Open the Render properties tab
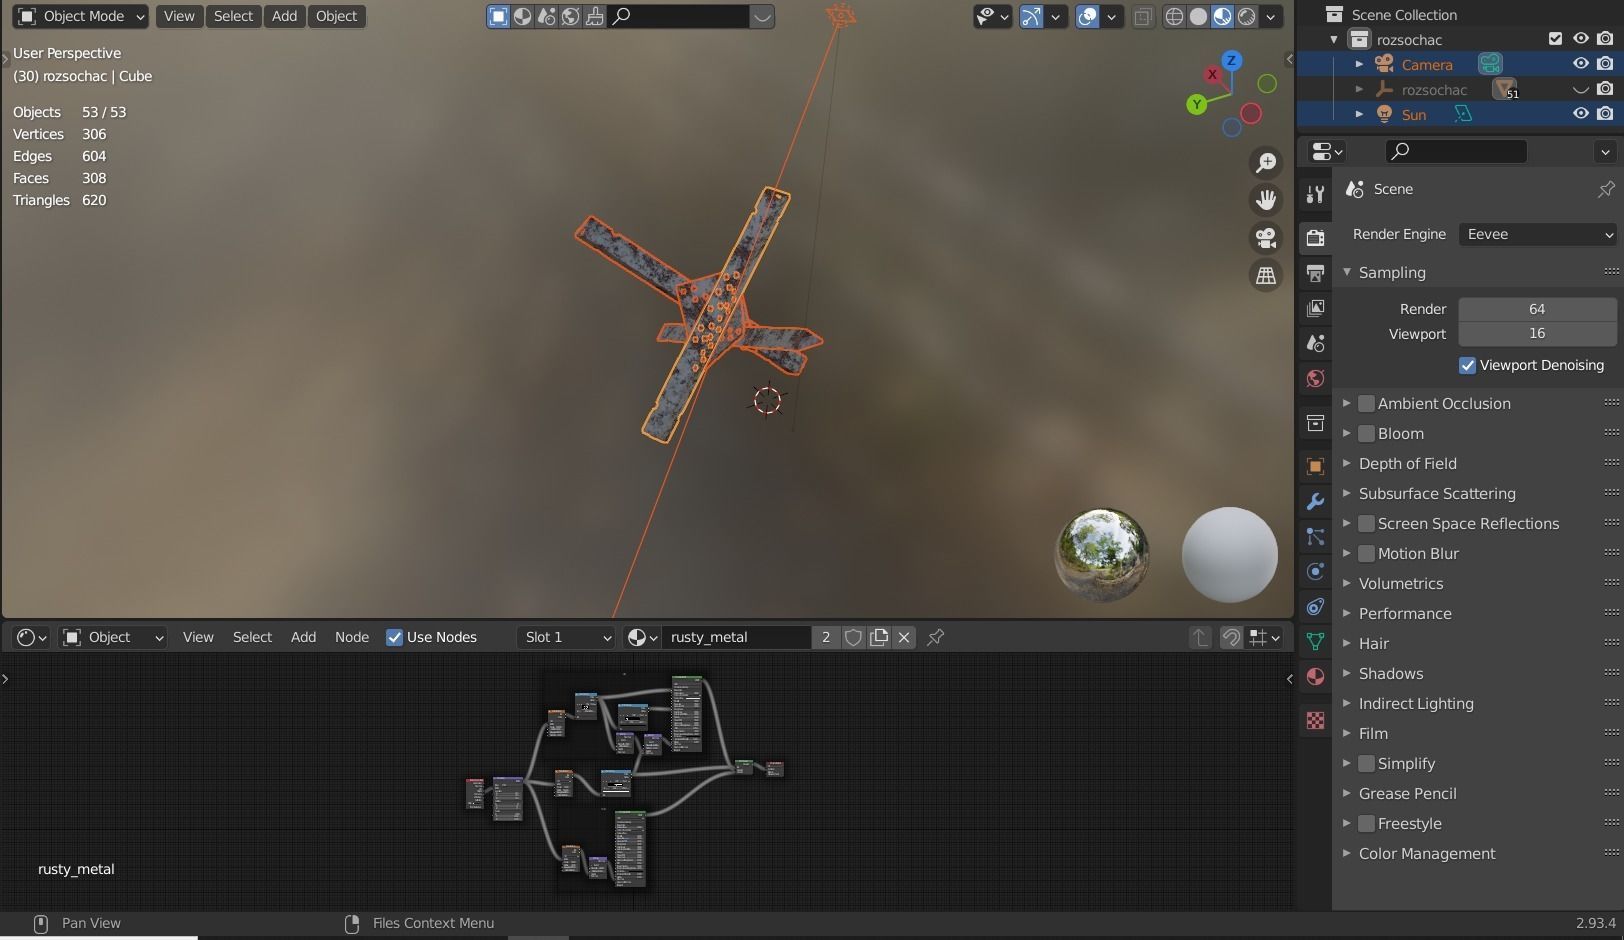Image resolution: width=1624 pixels, height=940 pixels. coord(1315,238)
